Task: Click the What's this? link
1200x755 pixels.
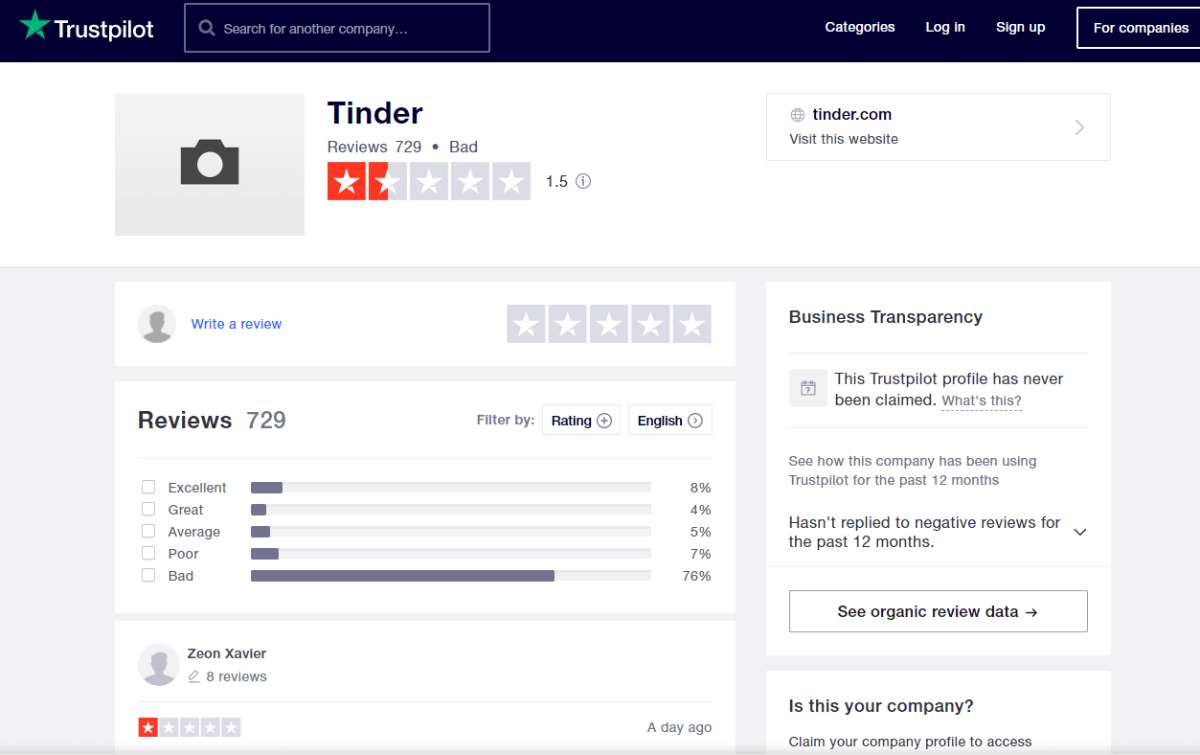Action: 981,401
